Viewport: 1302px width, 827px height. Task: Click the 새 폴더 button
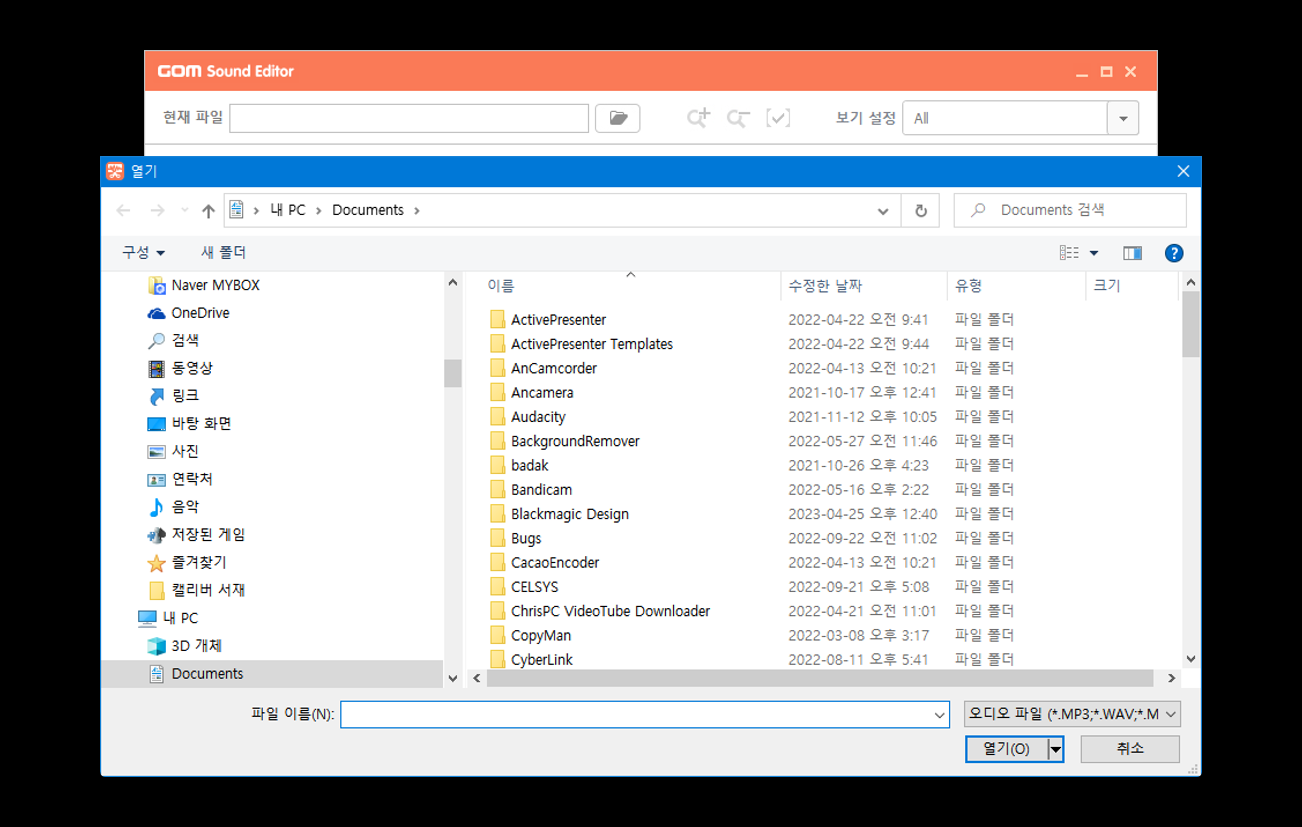(x=223, y=253)
